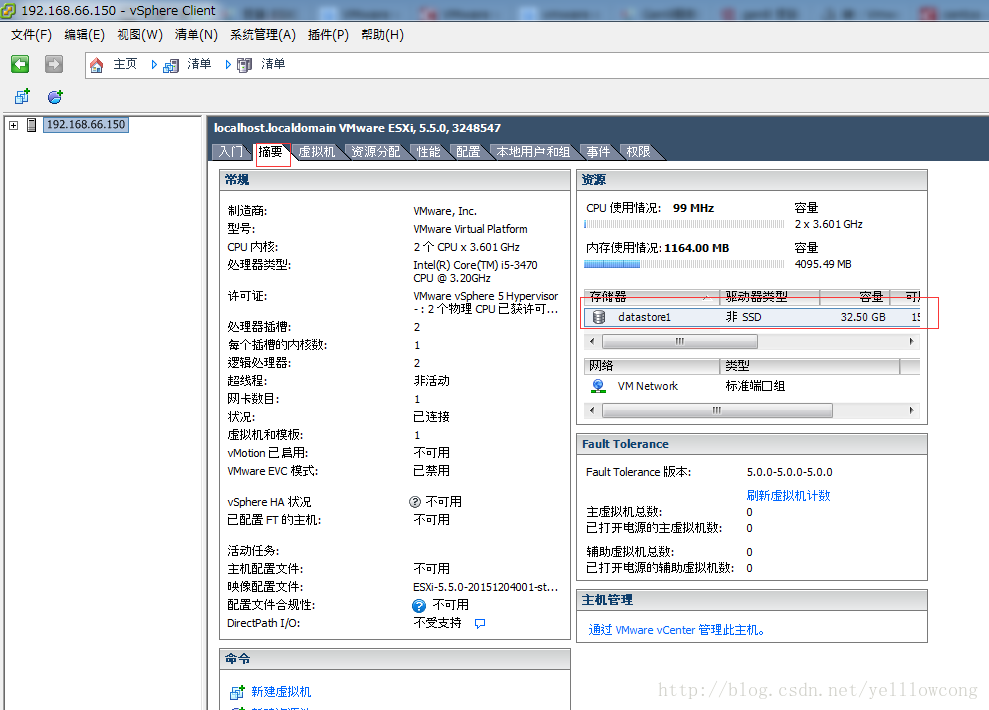Click the first 清单 inventory icon in breadcrumb
The image size is (989, 710).
tap(171, 65)
